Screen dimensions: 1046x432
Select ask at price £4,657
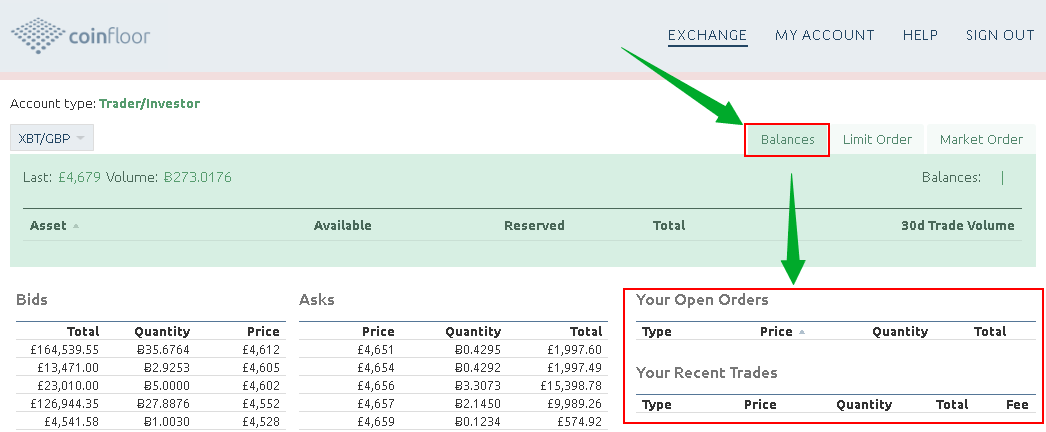(454, 403)
